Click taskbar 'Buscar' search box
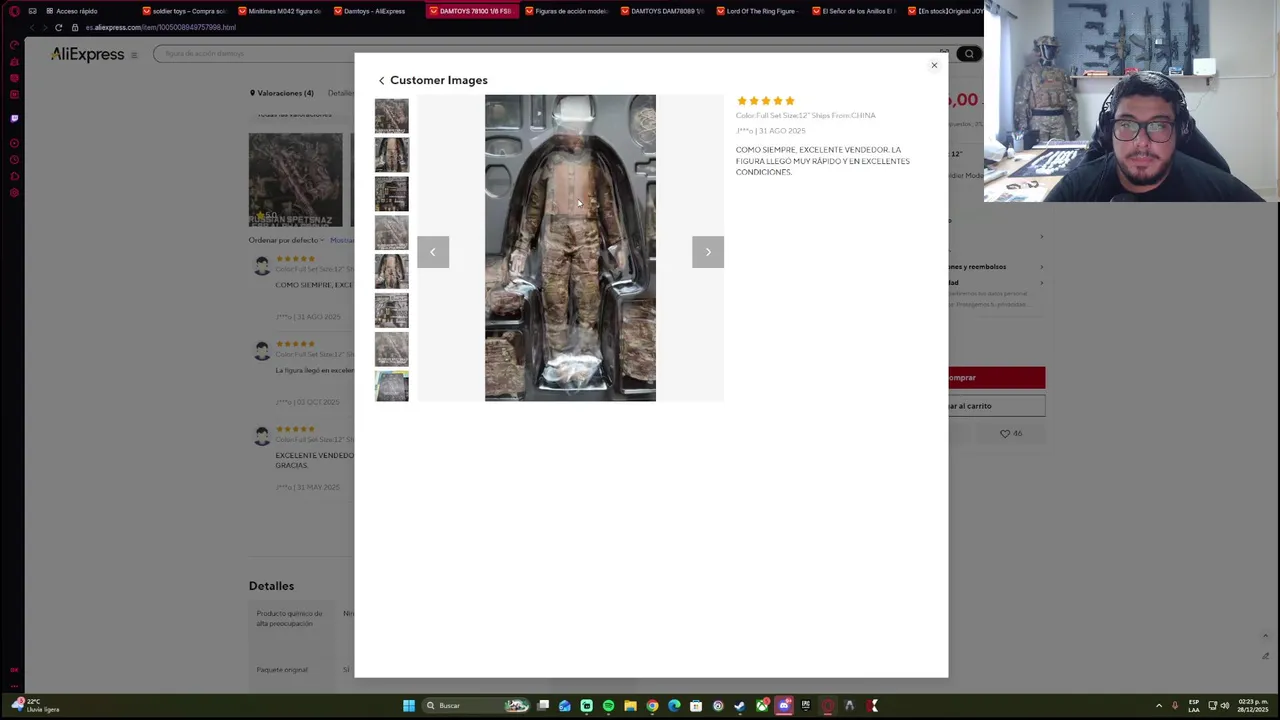Screen dimensions: 1280x720 [x=476, y=706]
